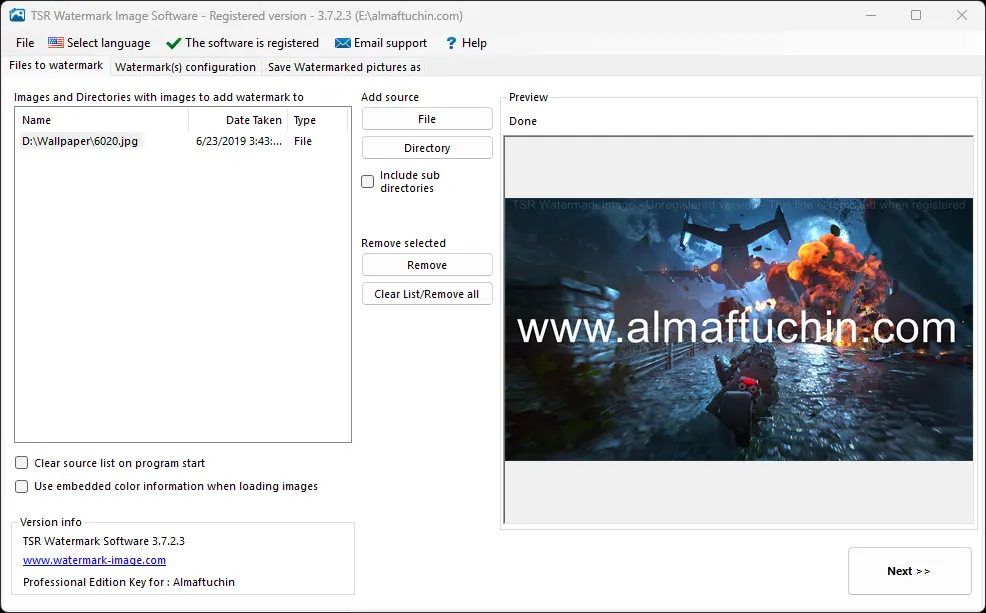Click the File add source button
The image size is (986, 613).
point(427,119)
